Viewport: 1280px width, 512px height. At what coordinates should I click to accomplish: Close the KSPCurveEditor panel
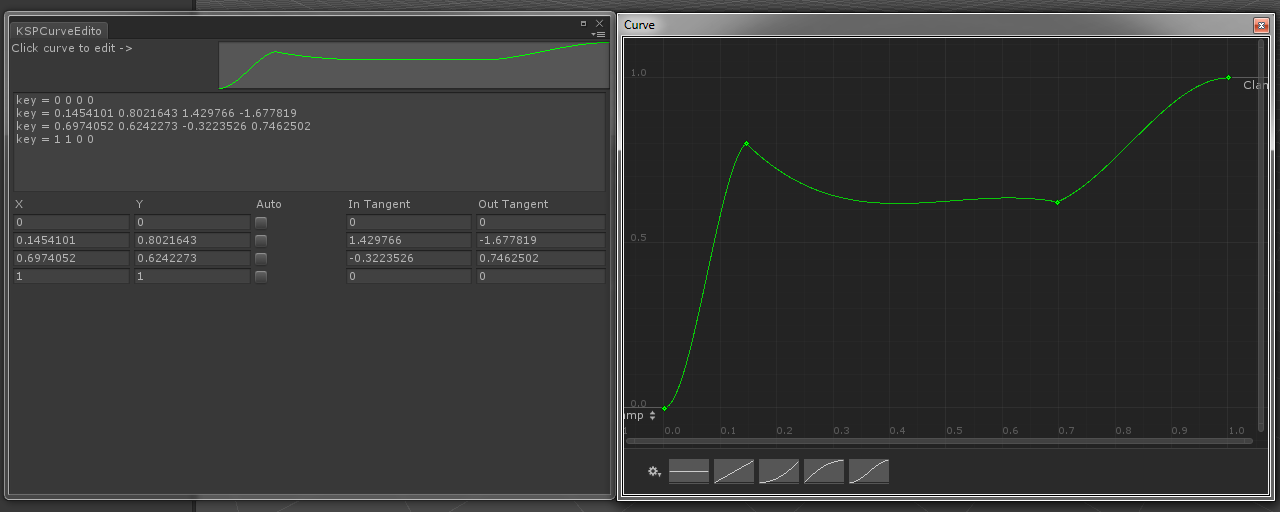599,23
